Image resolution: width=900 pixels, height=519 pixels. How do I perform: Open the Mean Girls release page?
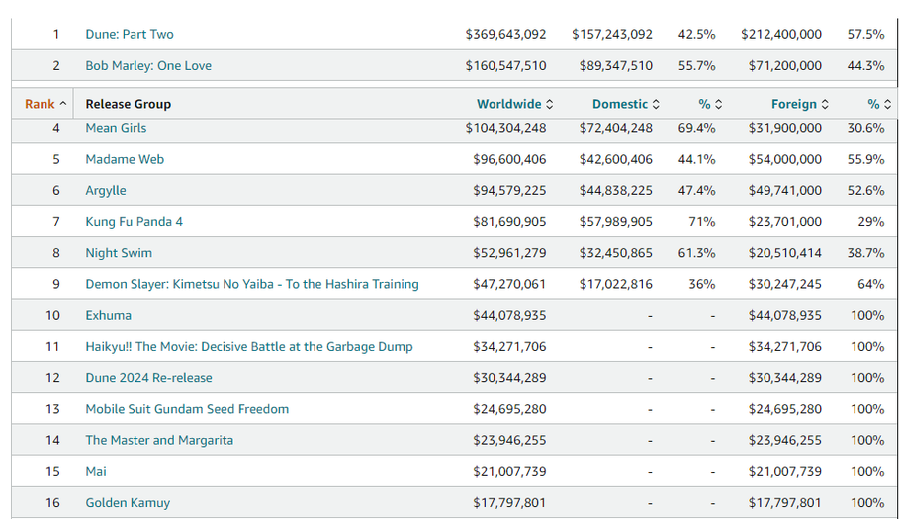[116, 128]
